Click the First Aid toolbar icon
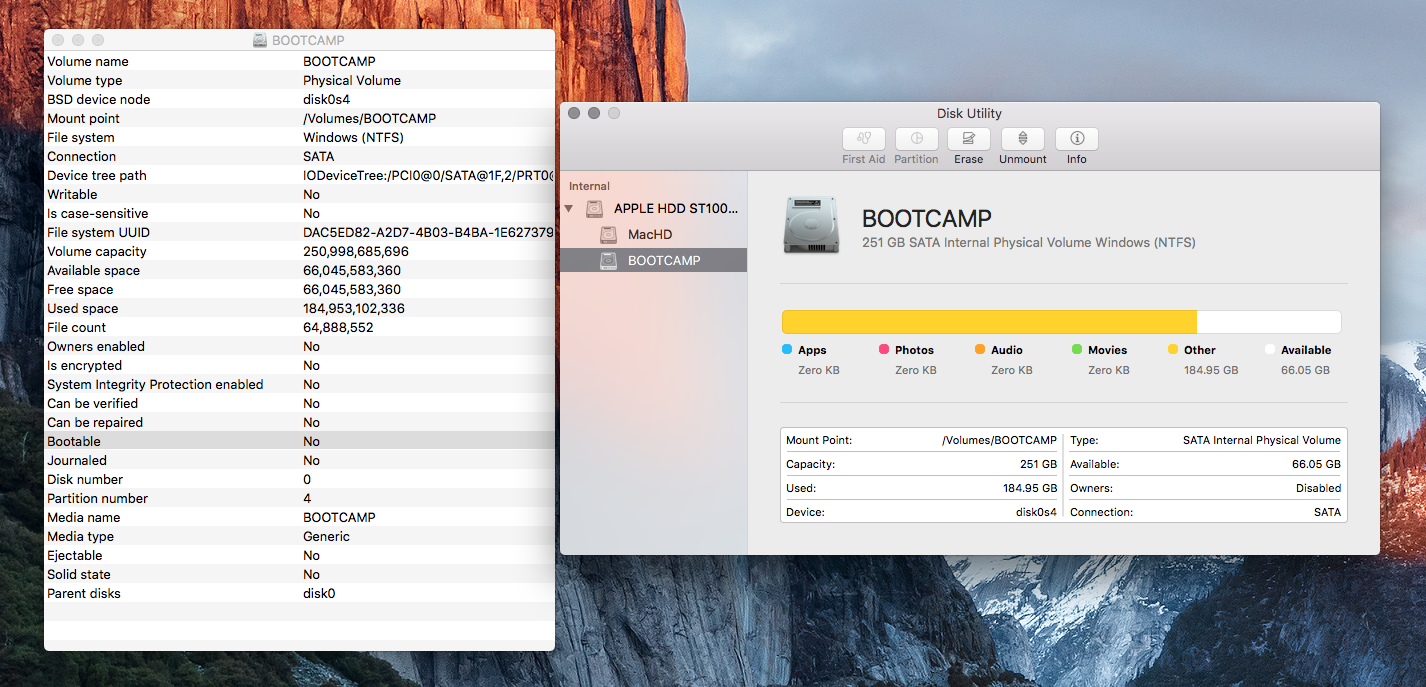Image resolution: width=1426 pixels, height=687 pixels. click(x=864, y=139)
